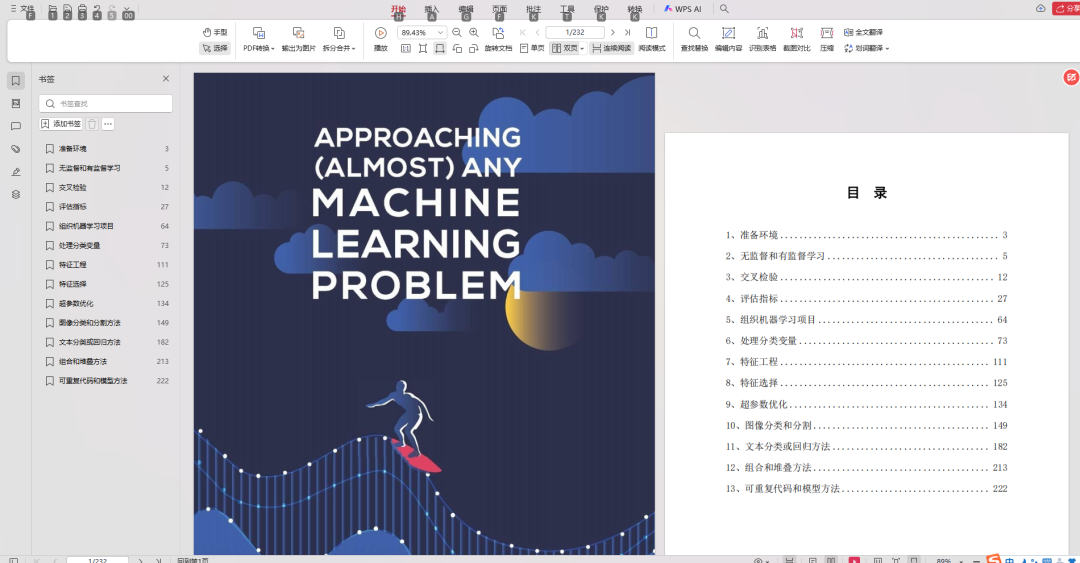1080x563 pixels.
Task: Switch to the 插入 tab
Action: click(432, 9)
